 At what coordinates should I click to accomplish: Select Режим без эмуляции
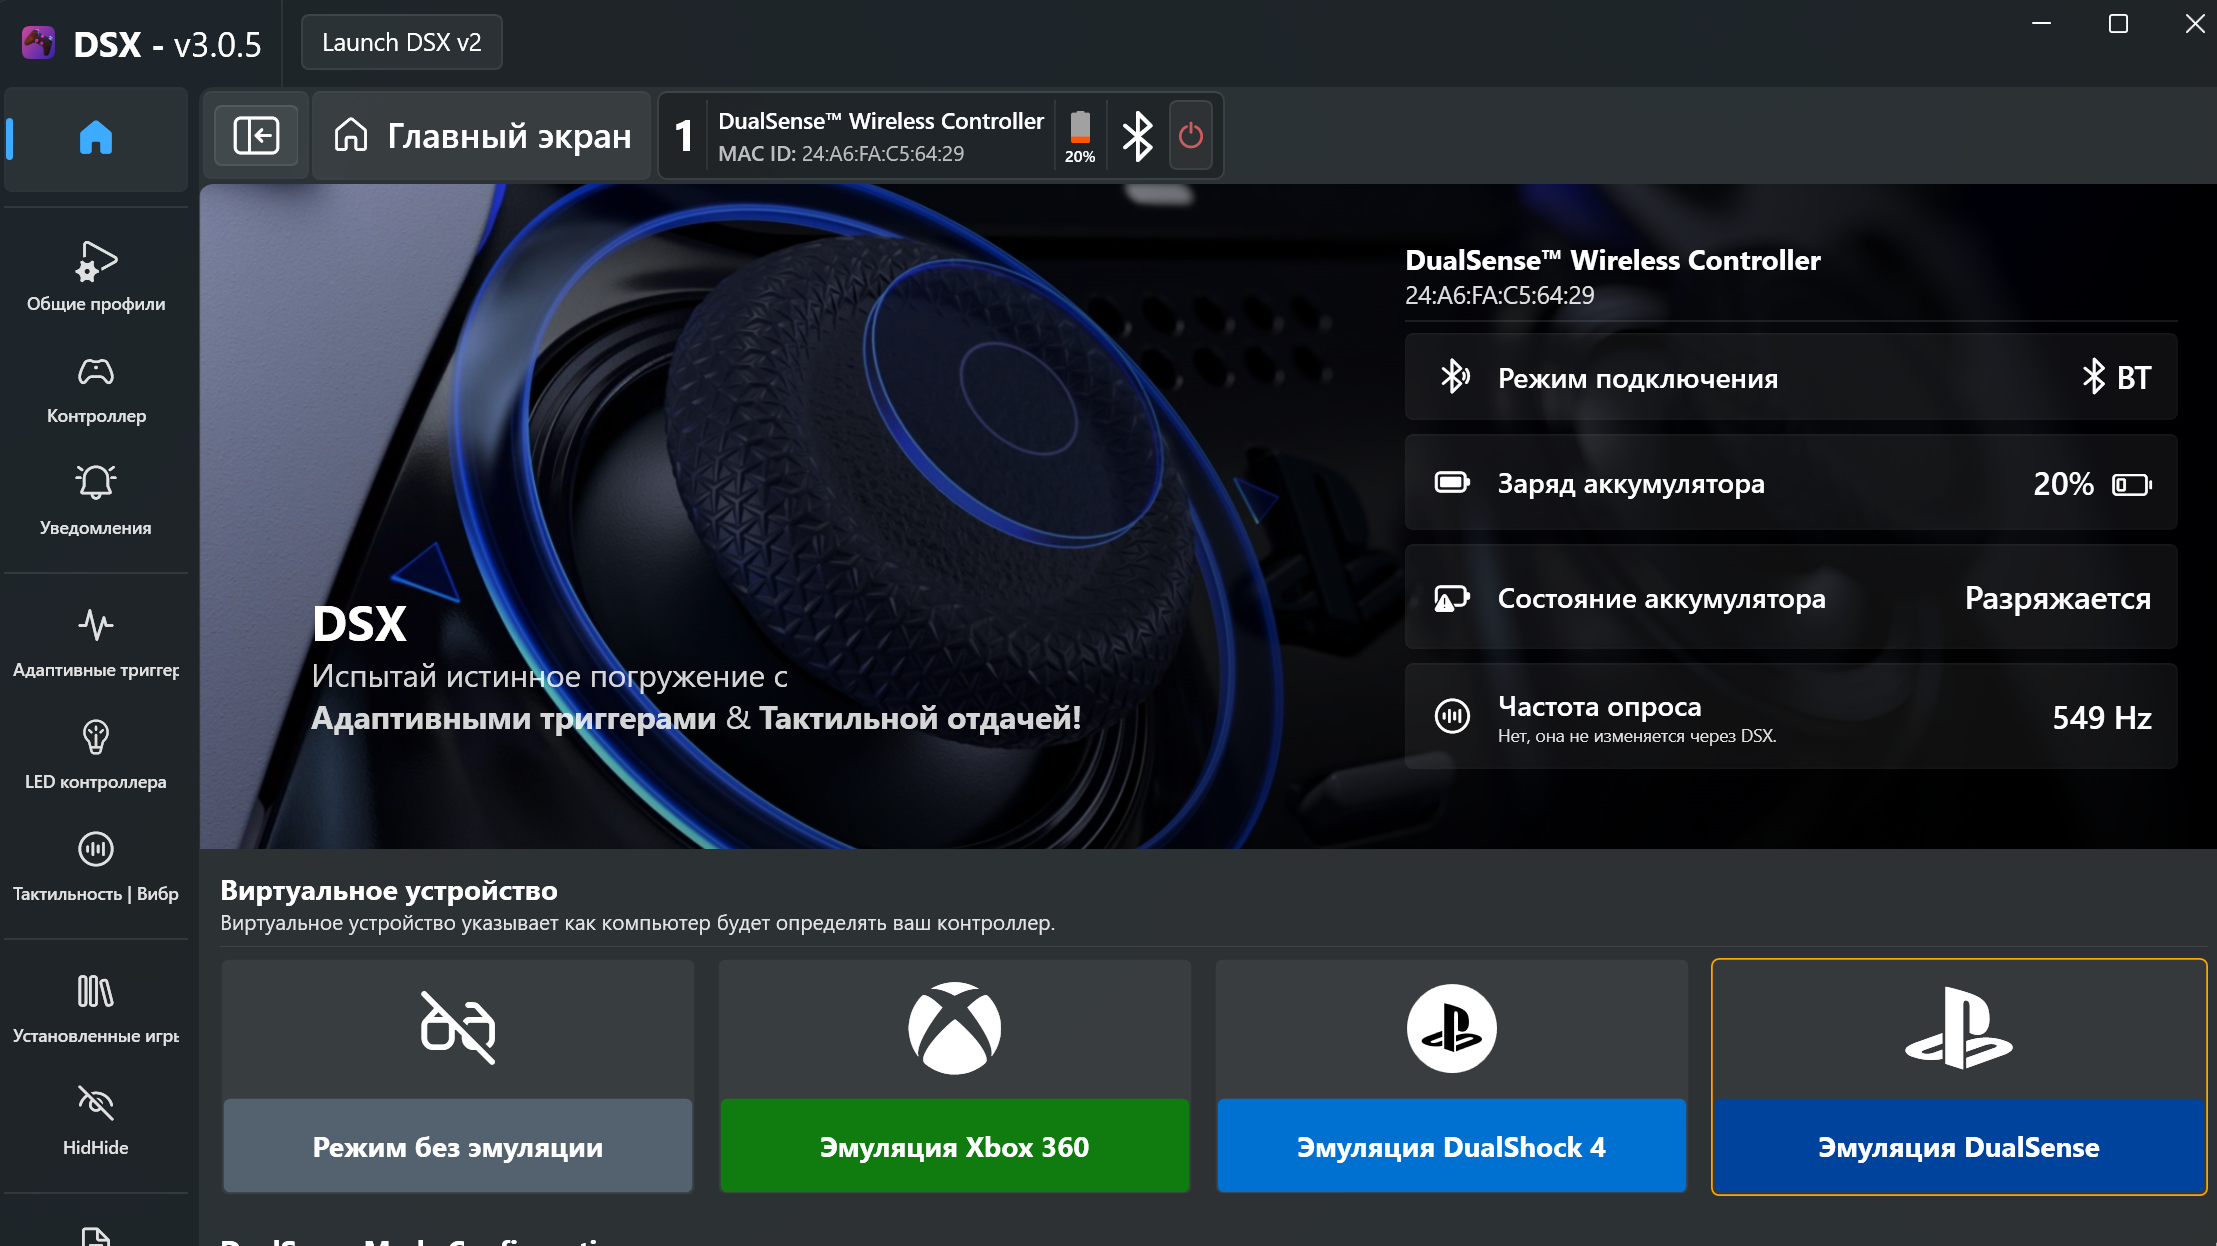(x=458, y=1147)
